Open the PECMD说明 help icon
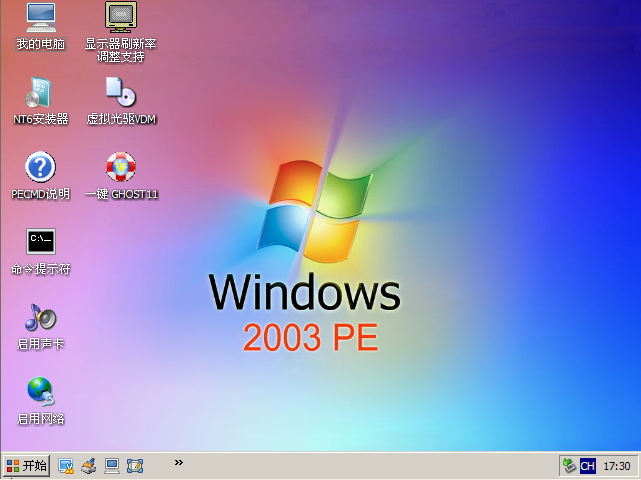 pyautogui.click(x=40, y=167)
